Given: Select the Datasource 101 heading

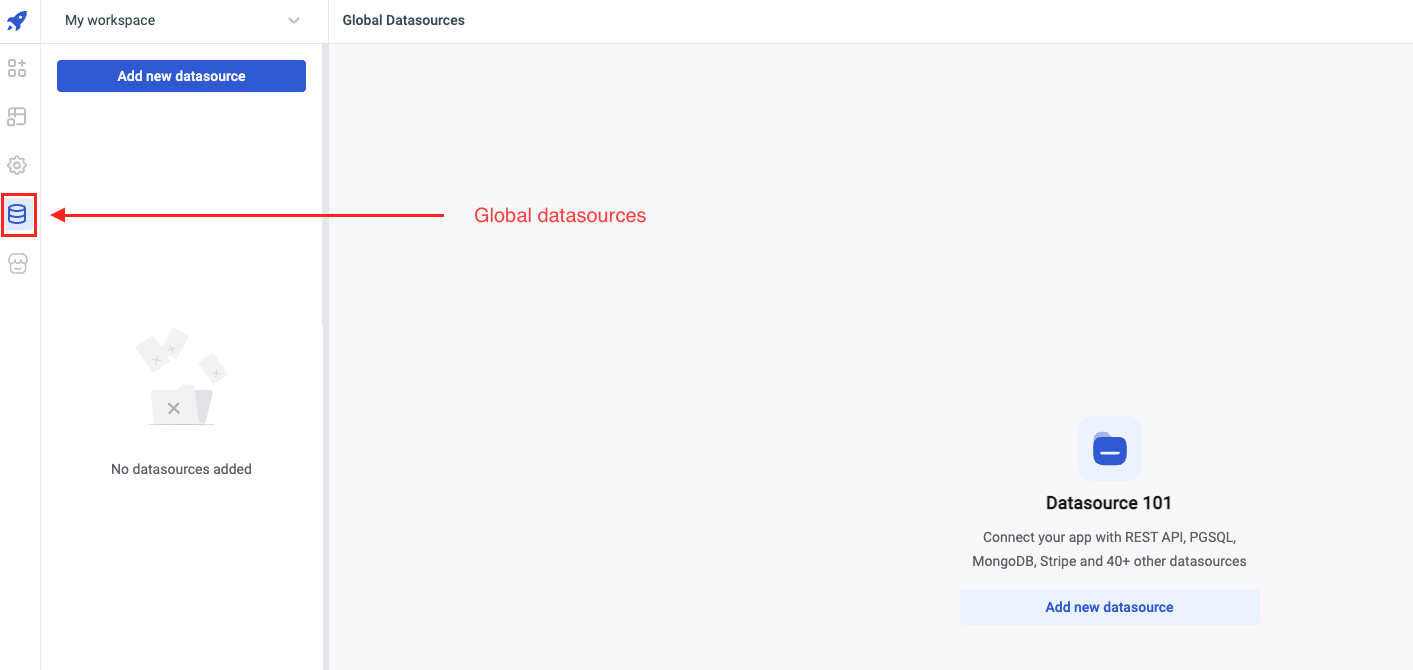Looking at the screenshot, I should (x=1108, y=503).
